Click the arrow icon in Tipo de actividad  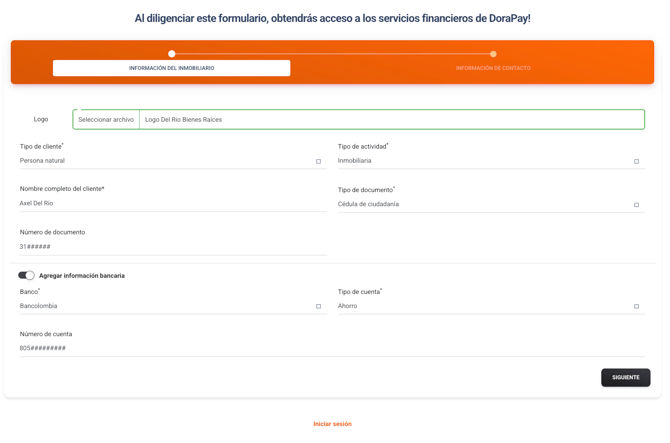[x=636, y=161]
